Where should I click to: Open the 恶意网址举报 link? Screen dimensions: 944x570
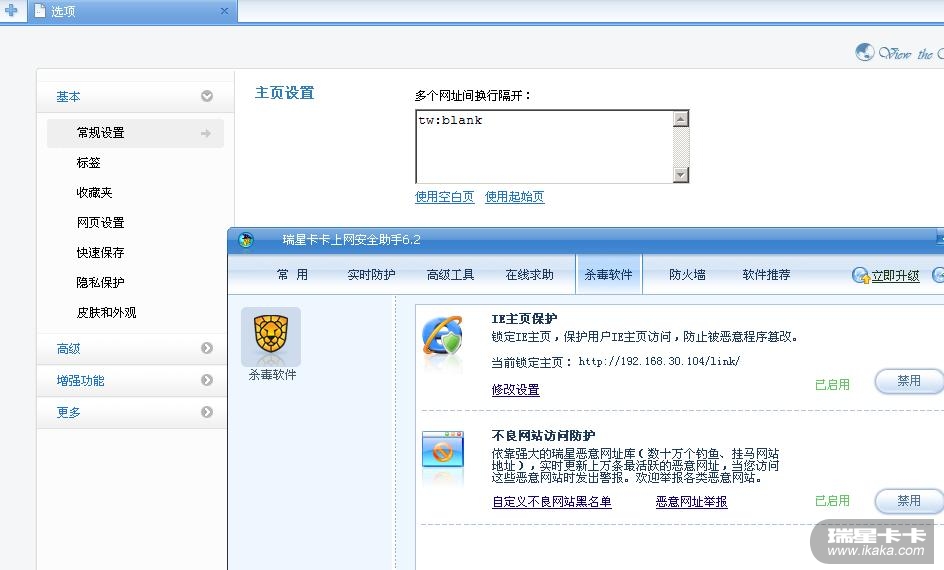coord(691,501)
